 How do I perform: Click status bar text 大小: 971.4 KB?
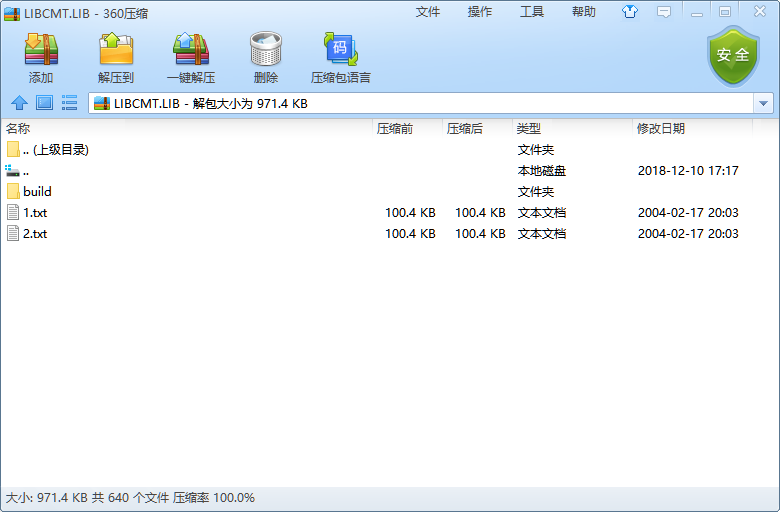47,498
